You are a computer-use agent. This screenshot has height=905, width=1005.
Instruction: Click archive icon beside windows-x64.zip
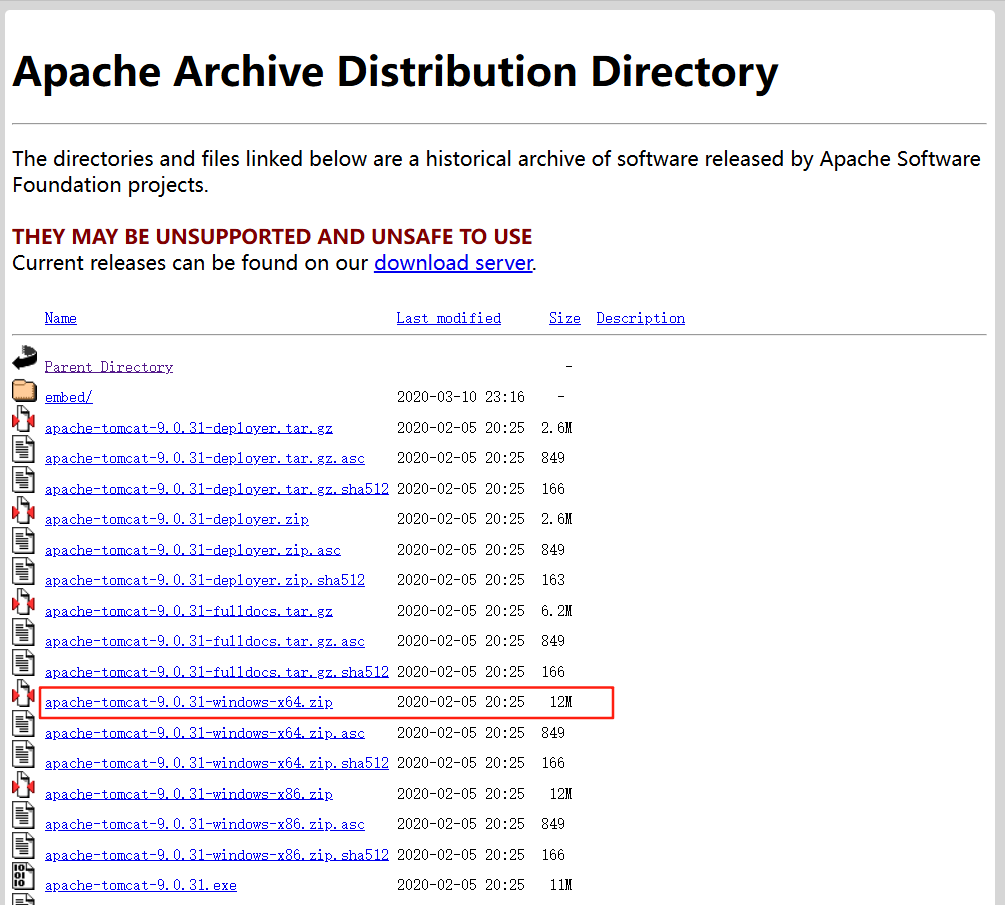coord(24,693)
